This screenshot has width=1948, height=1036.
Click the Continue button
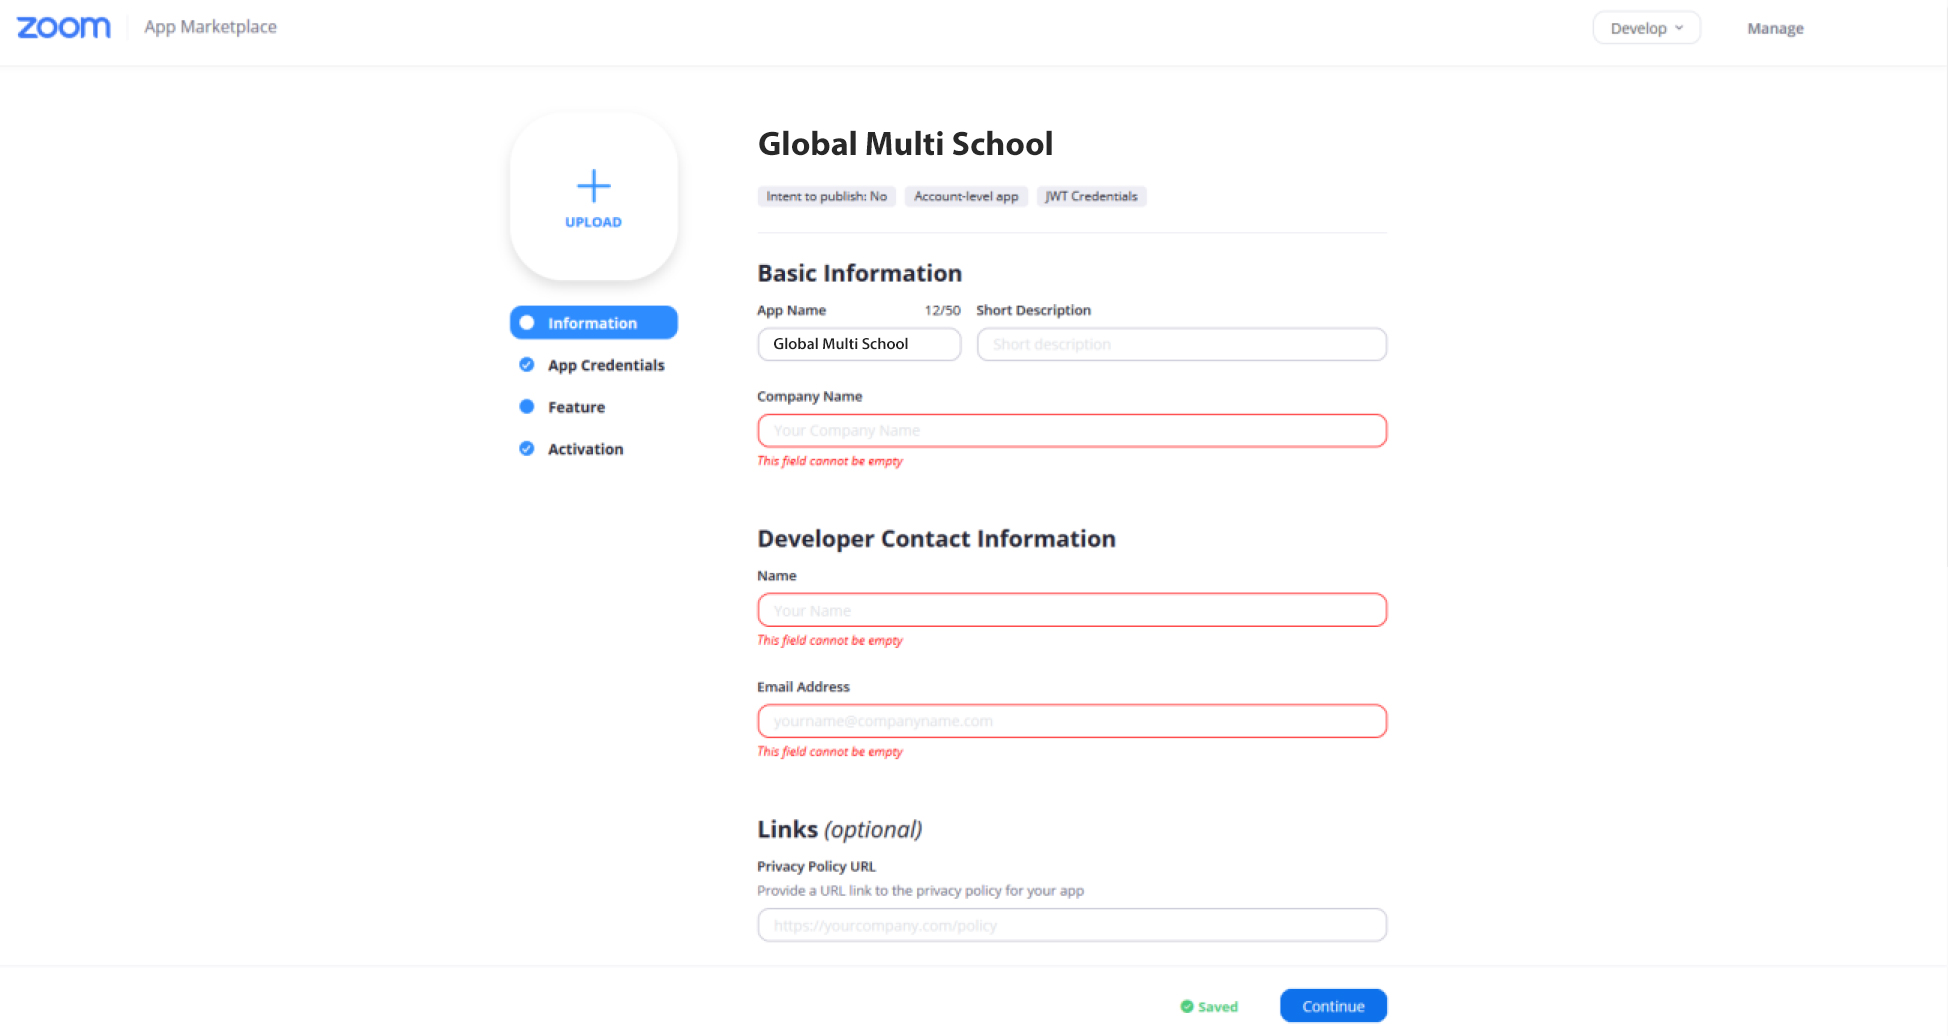(1333, 1006)
